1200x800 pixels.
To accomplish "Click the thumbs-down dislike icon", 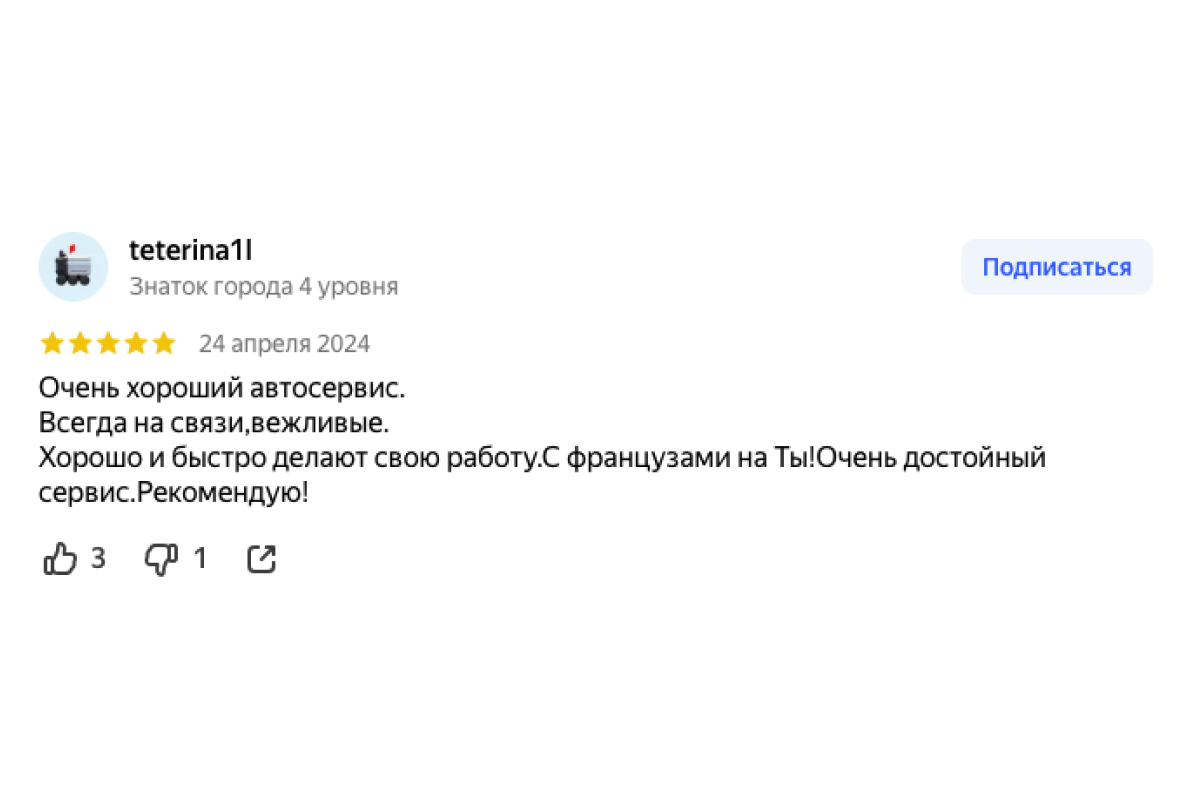I will 160,559.
